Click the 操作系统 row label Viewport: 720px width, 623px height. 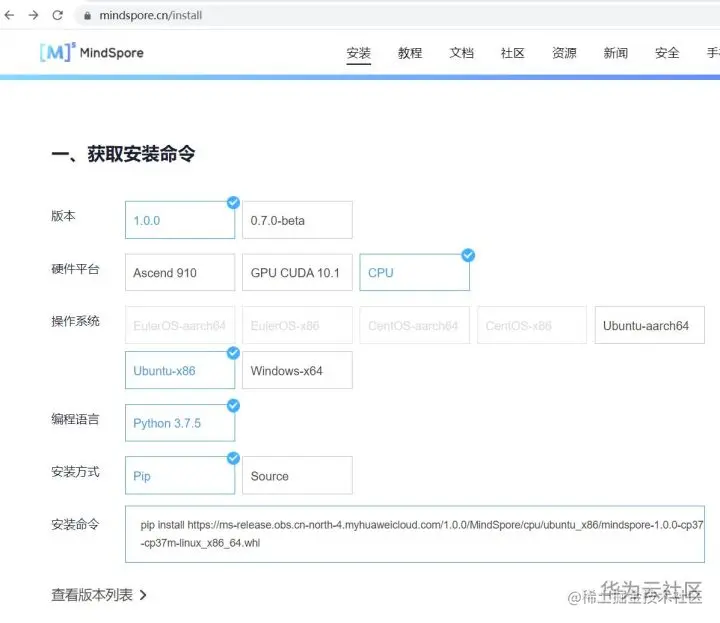[x=75, y=321]
